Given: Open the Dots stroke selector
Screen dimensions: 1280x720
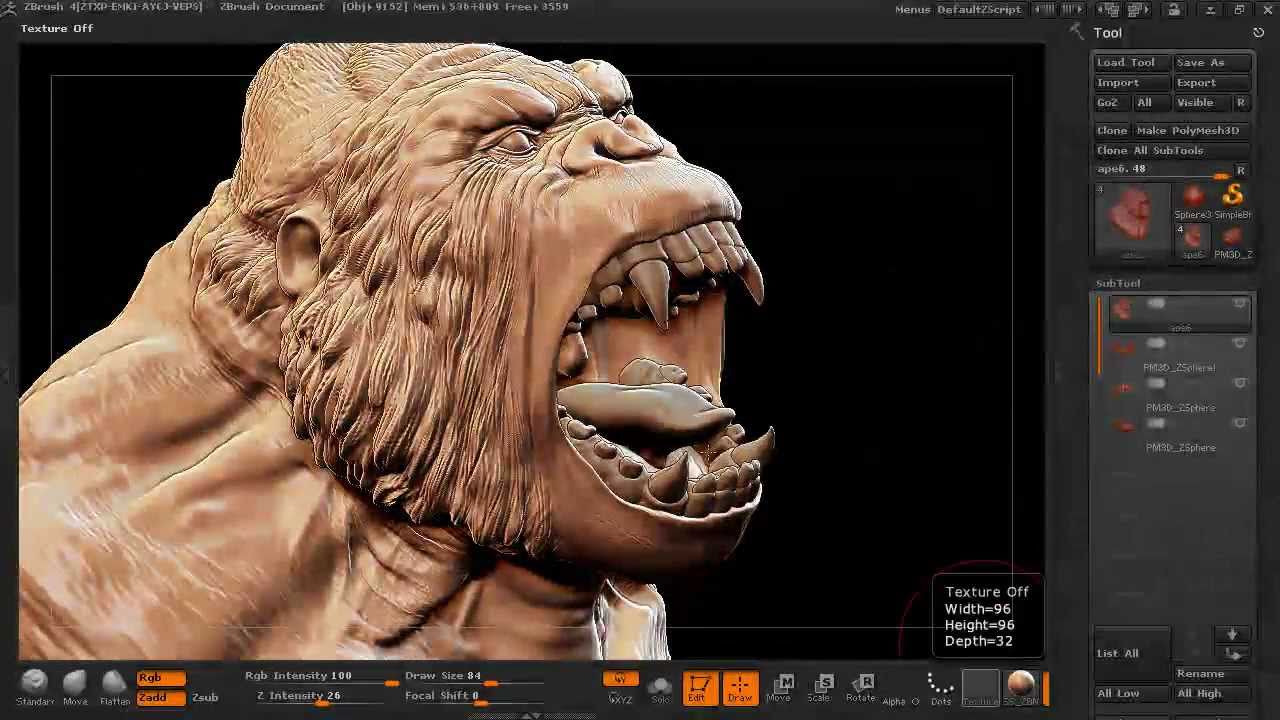Looking at the screenshot, I should (939, 686).
